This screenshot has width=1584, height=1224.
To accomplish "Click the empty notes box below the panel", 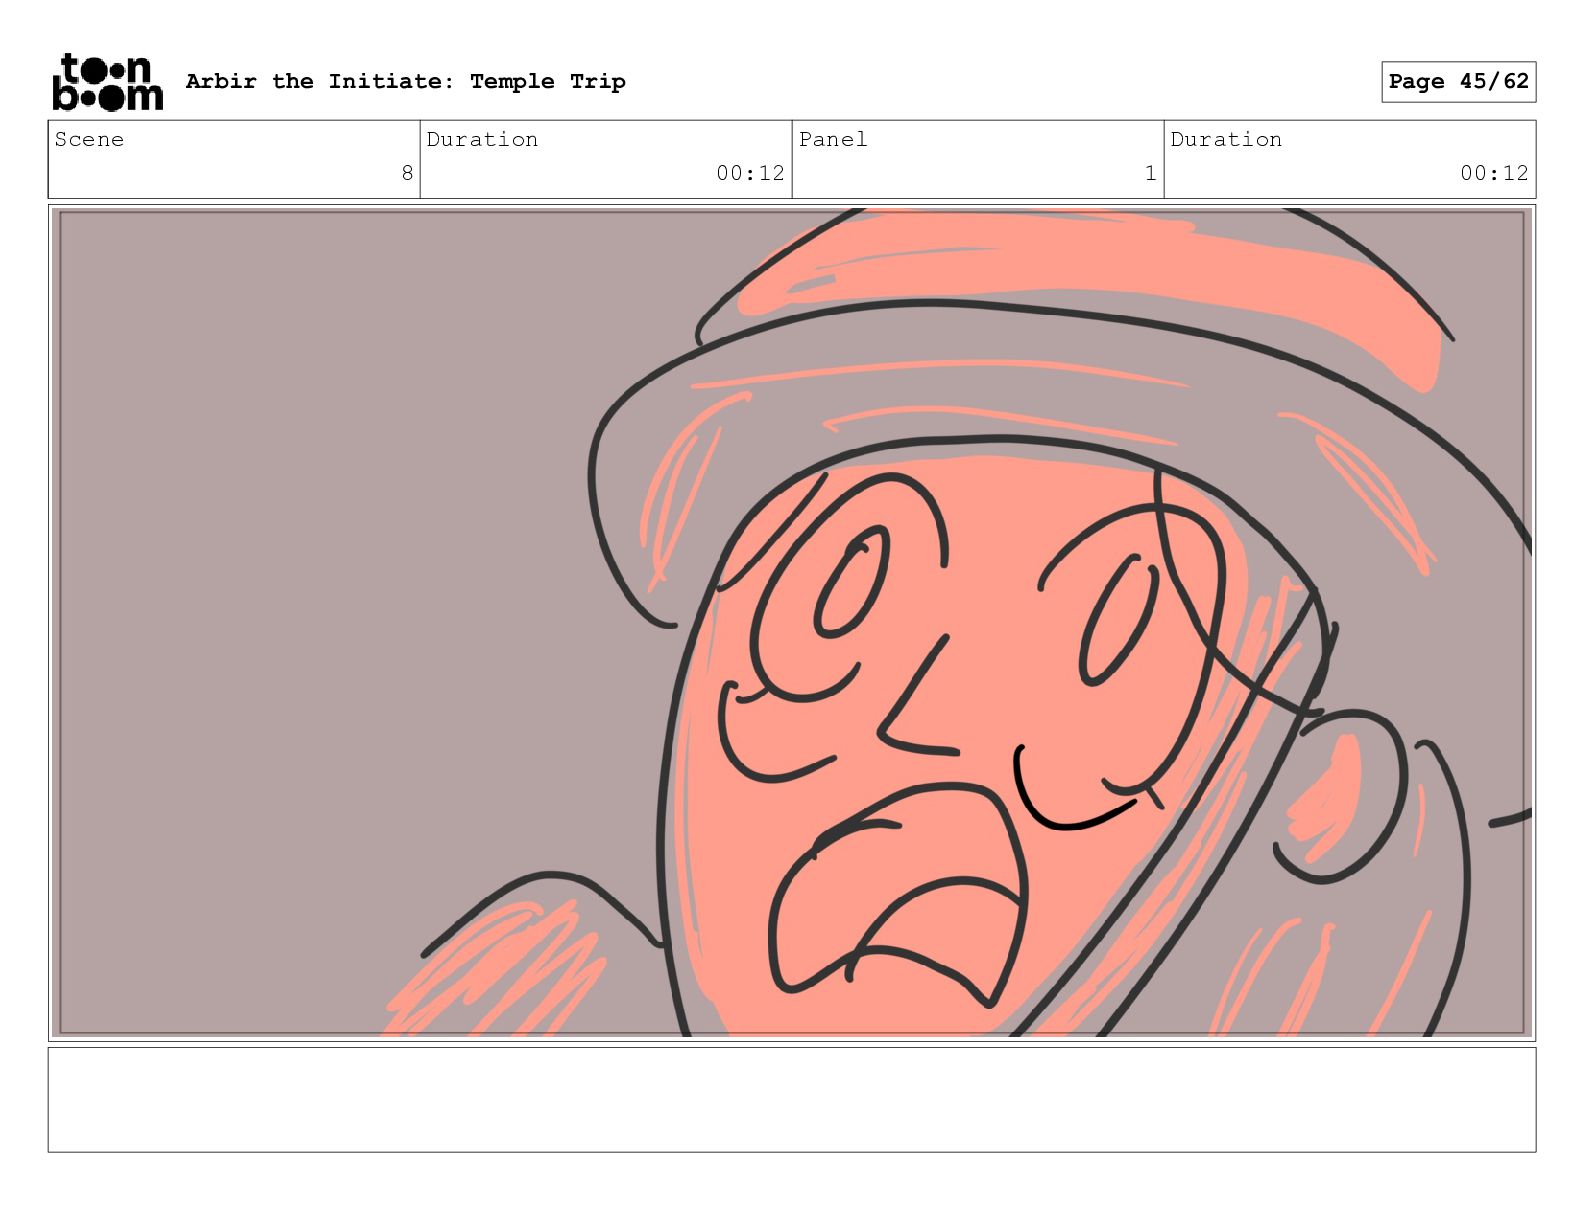I will pyautogui.click(x=792, y=1099).
